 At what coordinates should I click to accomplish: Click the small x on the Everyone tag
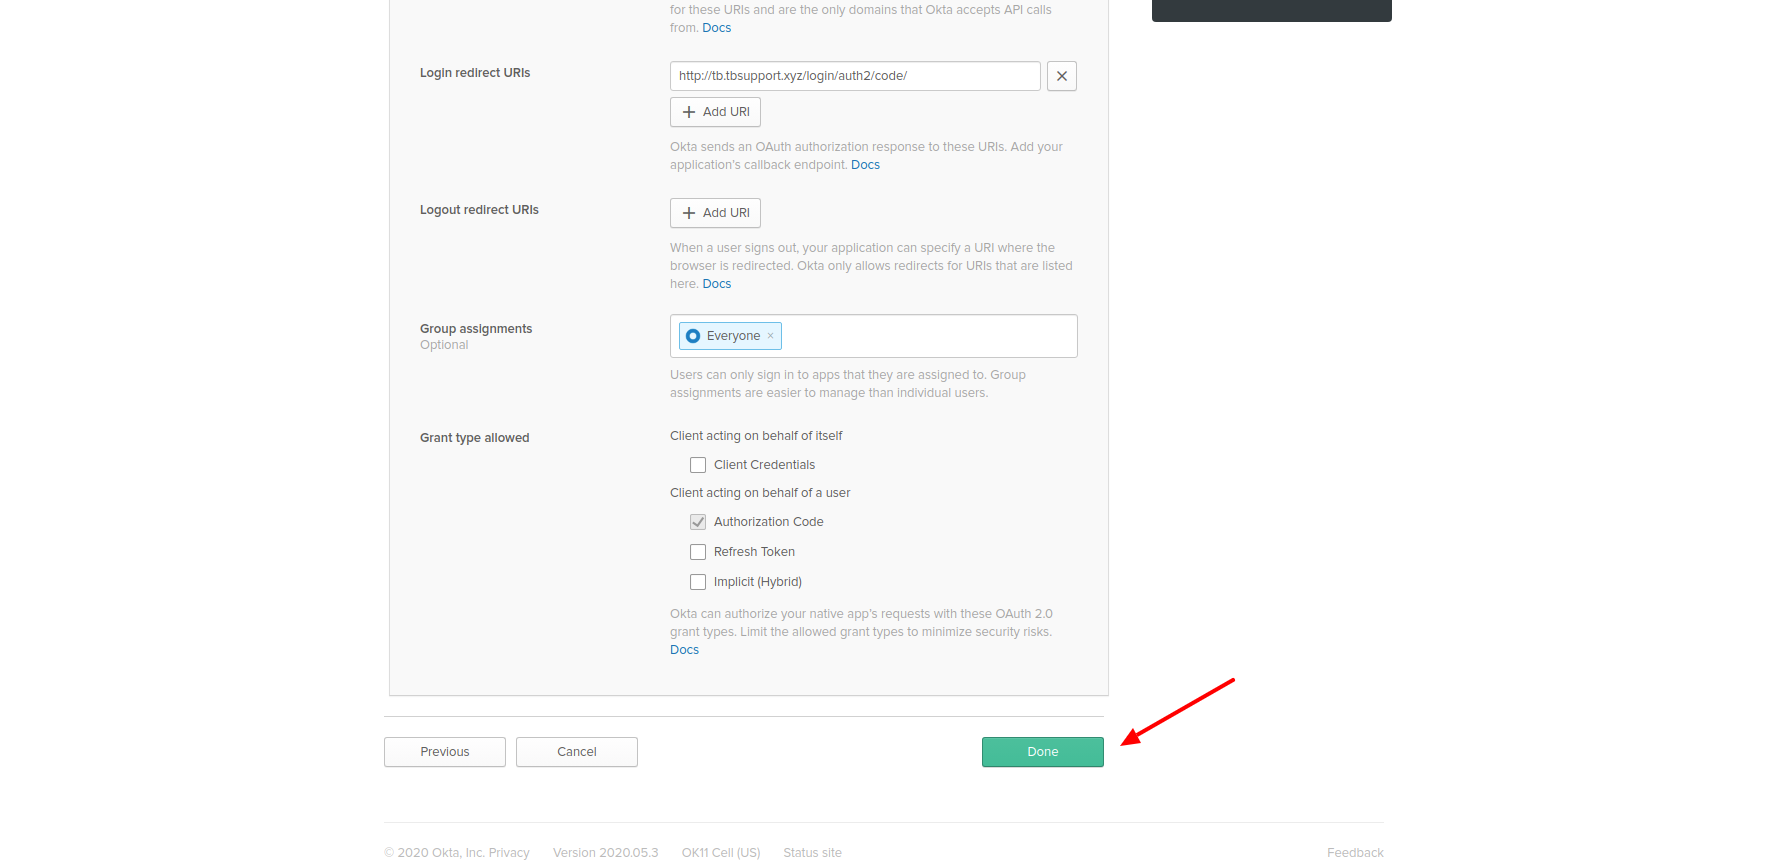770,336
